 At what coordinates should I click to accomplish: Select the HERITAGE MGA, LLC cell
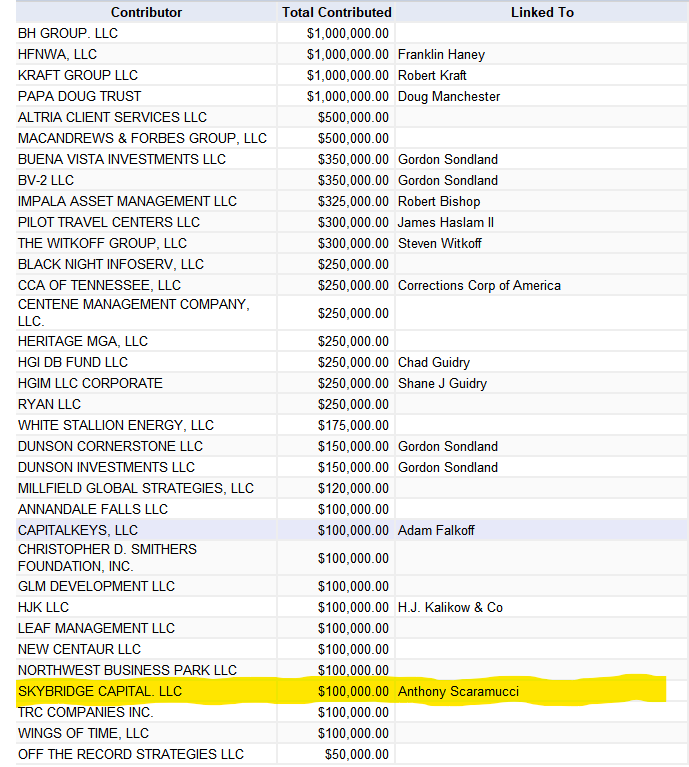pos(146,341)
